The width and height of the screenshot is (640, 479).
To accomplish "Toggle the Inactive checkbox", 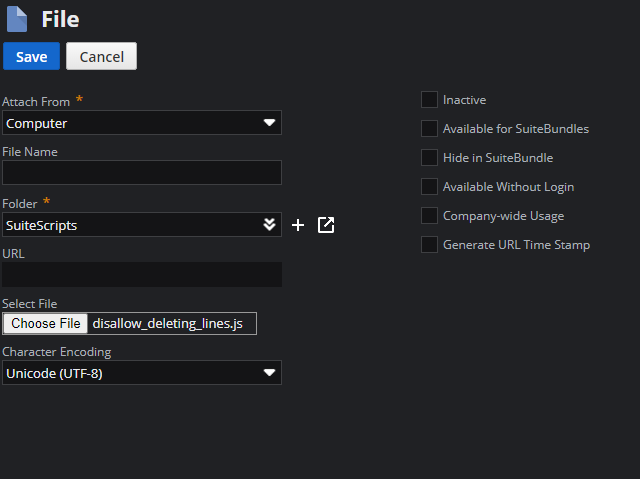I will [x=429, y=100].
